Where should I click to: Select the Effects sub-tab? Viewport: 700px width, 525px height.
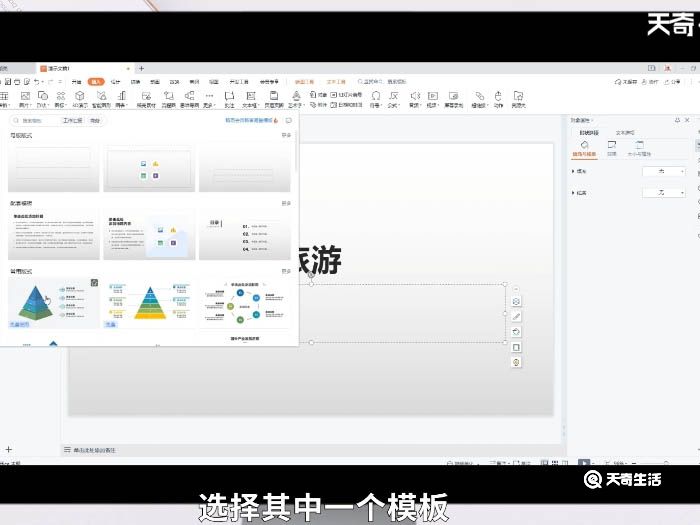[x=612, y=149]
